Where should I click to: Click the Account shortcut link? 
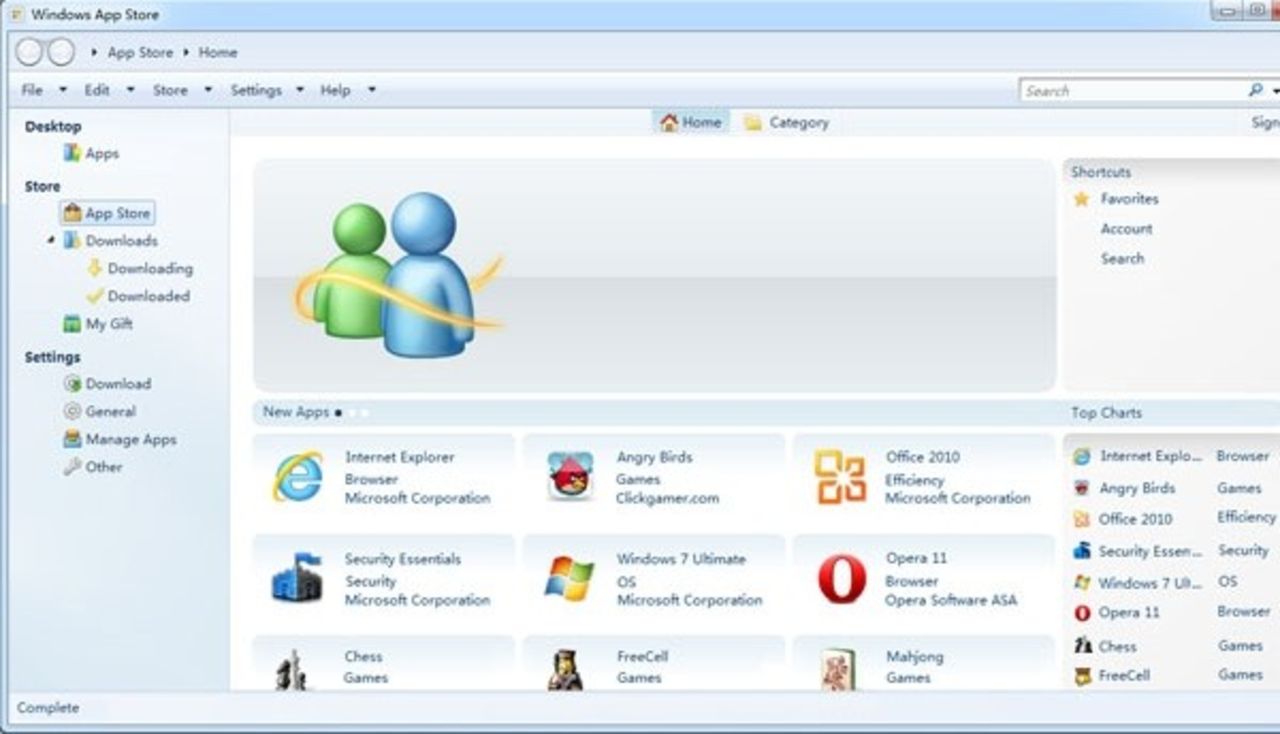tap(1126, 229)
